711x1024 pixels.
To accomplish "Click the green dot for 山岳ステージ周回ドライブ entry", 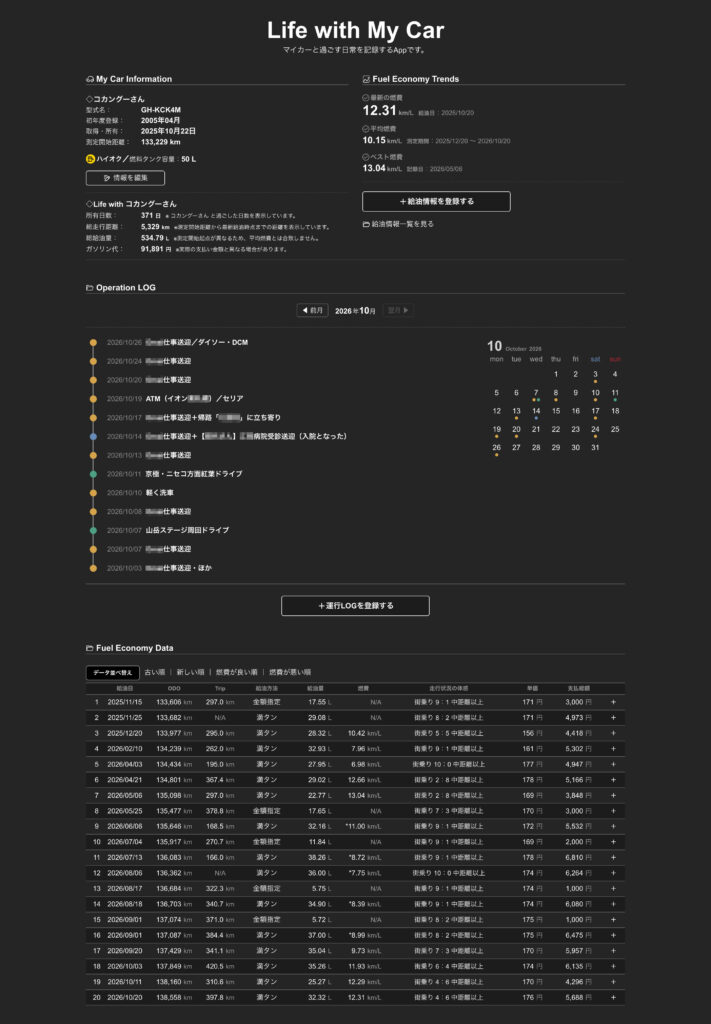I will (x=93, y=530).
